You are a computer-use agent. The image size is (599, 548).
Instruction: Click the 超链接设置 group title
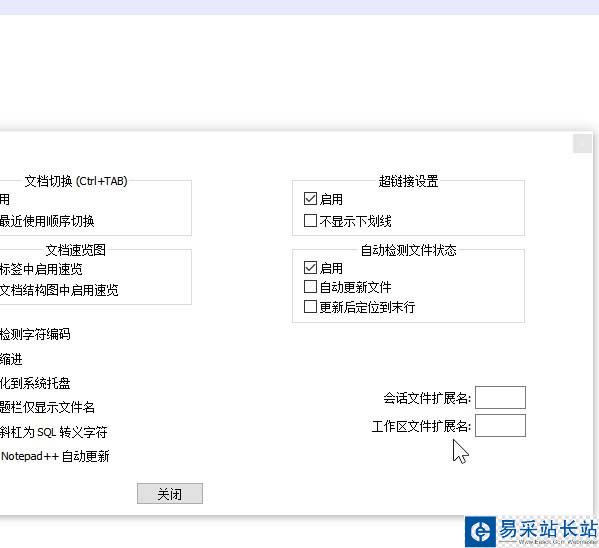pyautogui.click(x=408, y=181)
